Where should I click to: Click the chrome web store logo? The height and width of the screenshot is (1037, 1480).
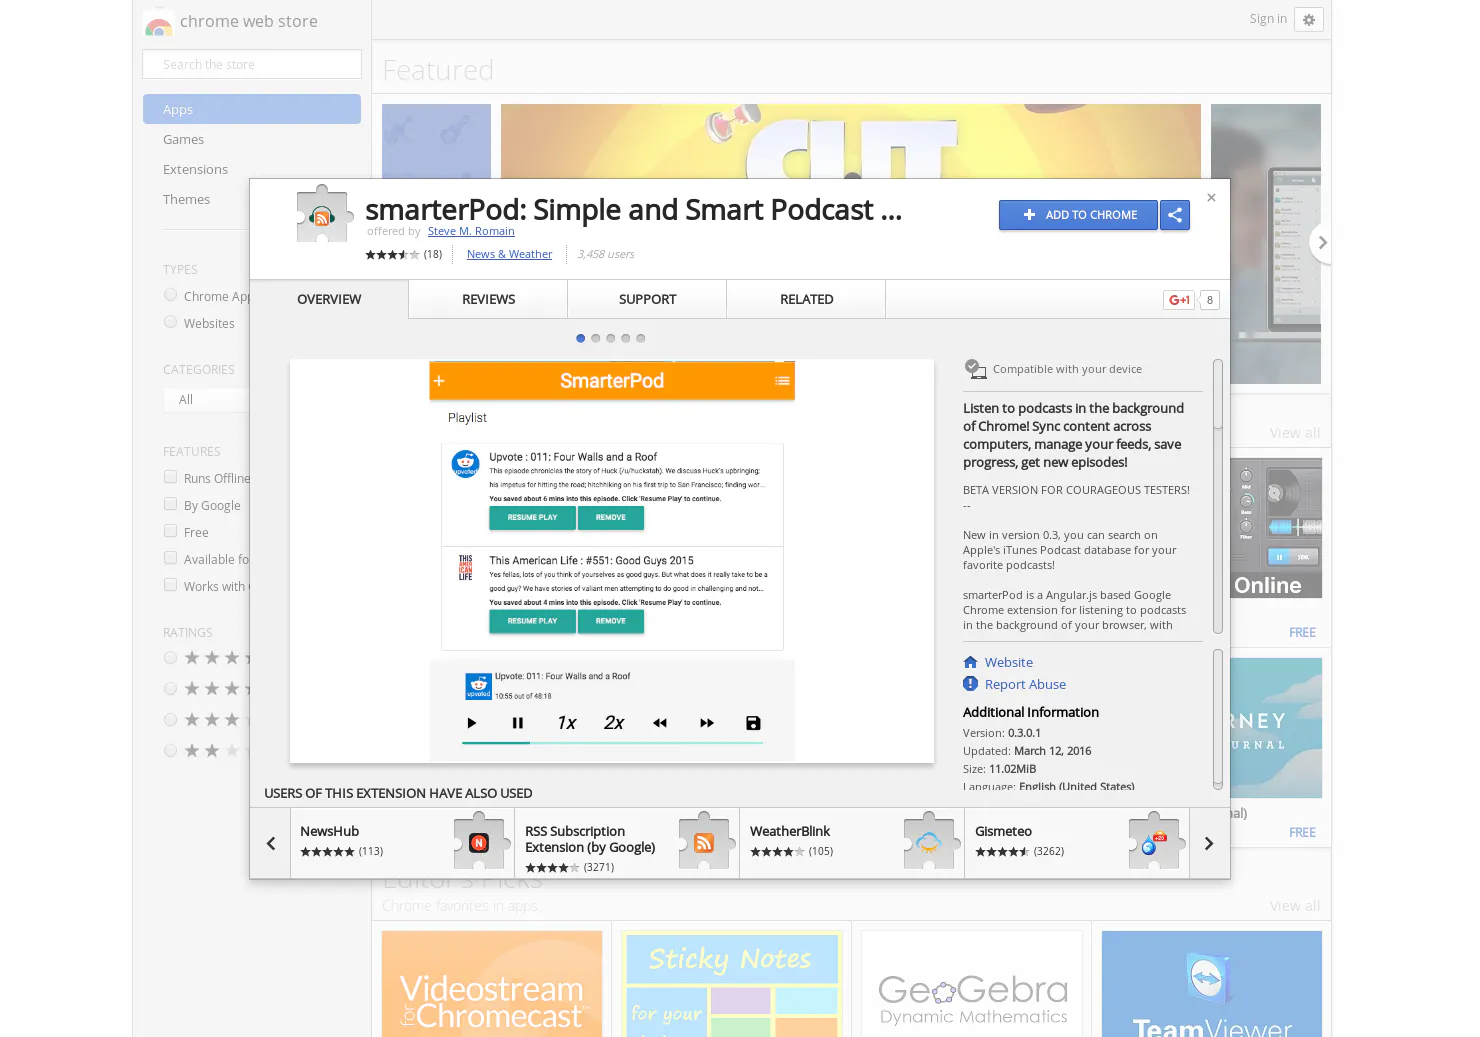click(158, 23)
